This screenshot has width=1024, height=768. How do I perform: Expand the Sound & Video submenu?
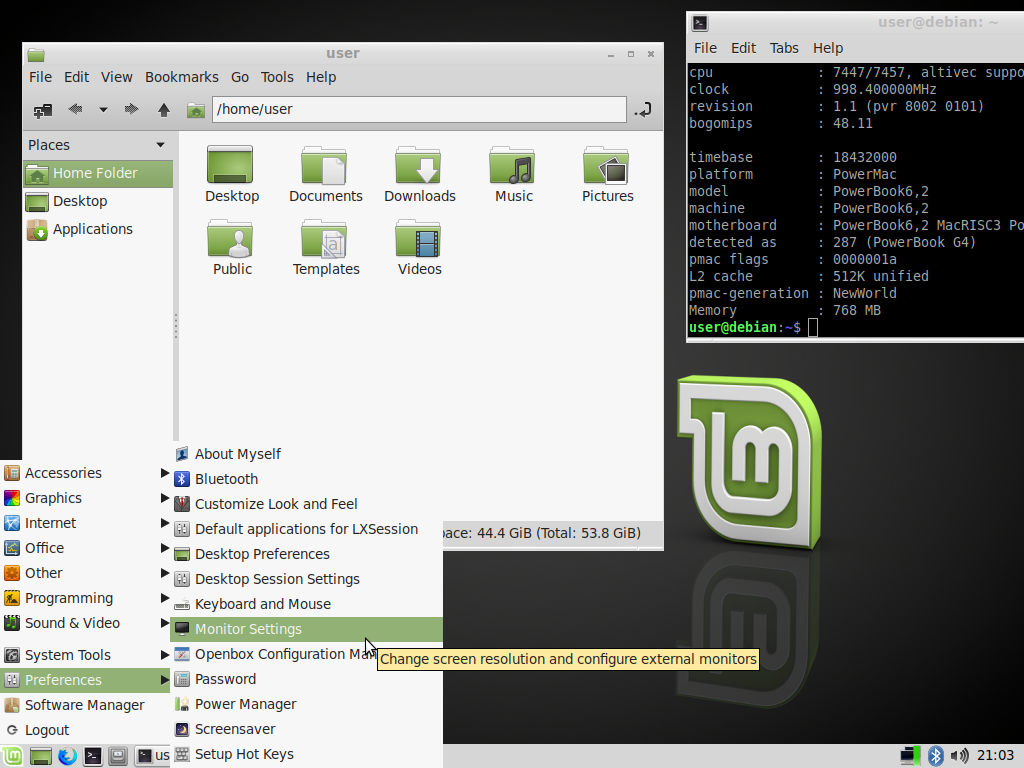tap(85, 623)
